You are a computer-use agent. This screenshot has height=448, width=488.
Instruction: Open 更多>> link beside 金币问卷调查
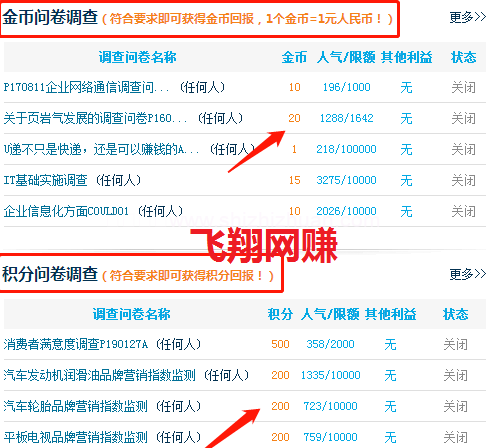468,17
